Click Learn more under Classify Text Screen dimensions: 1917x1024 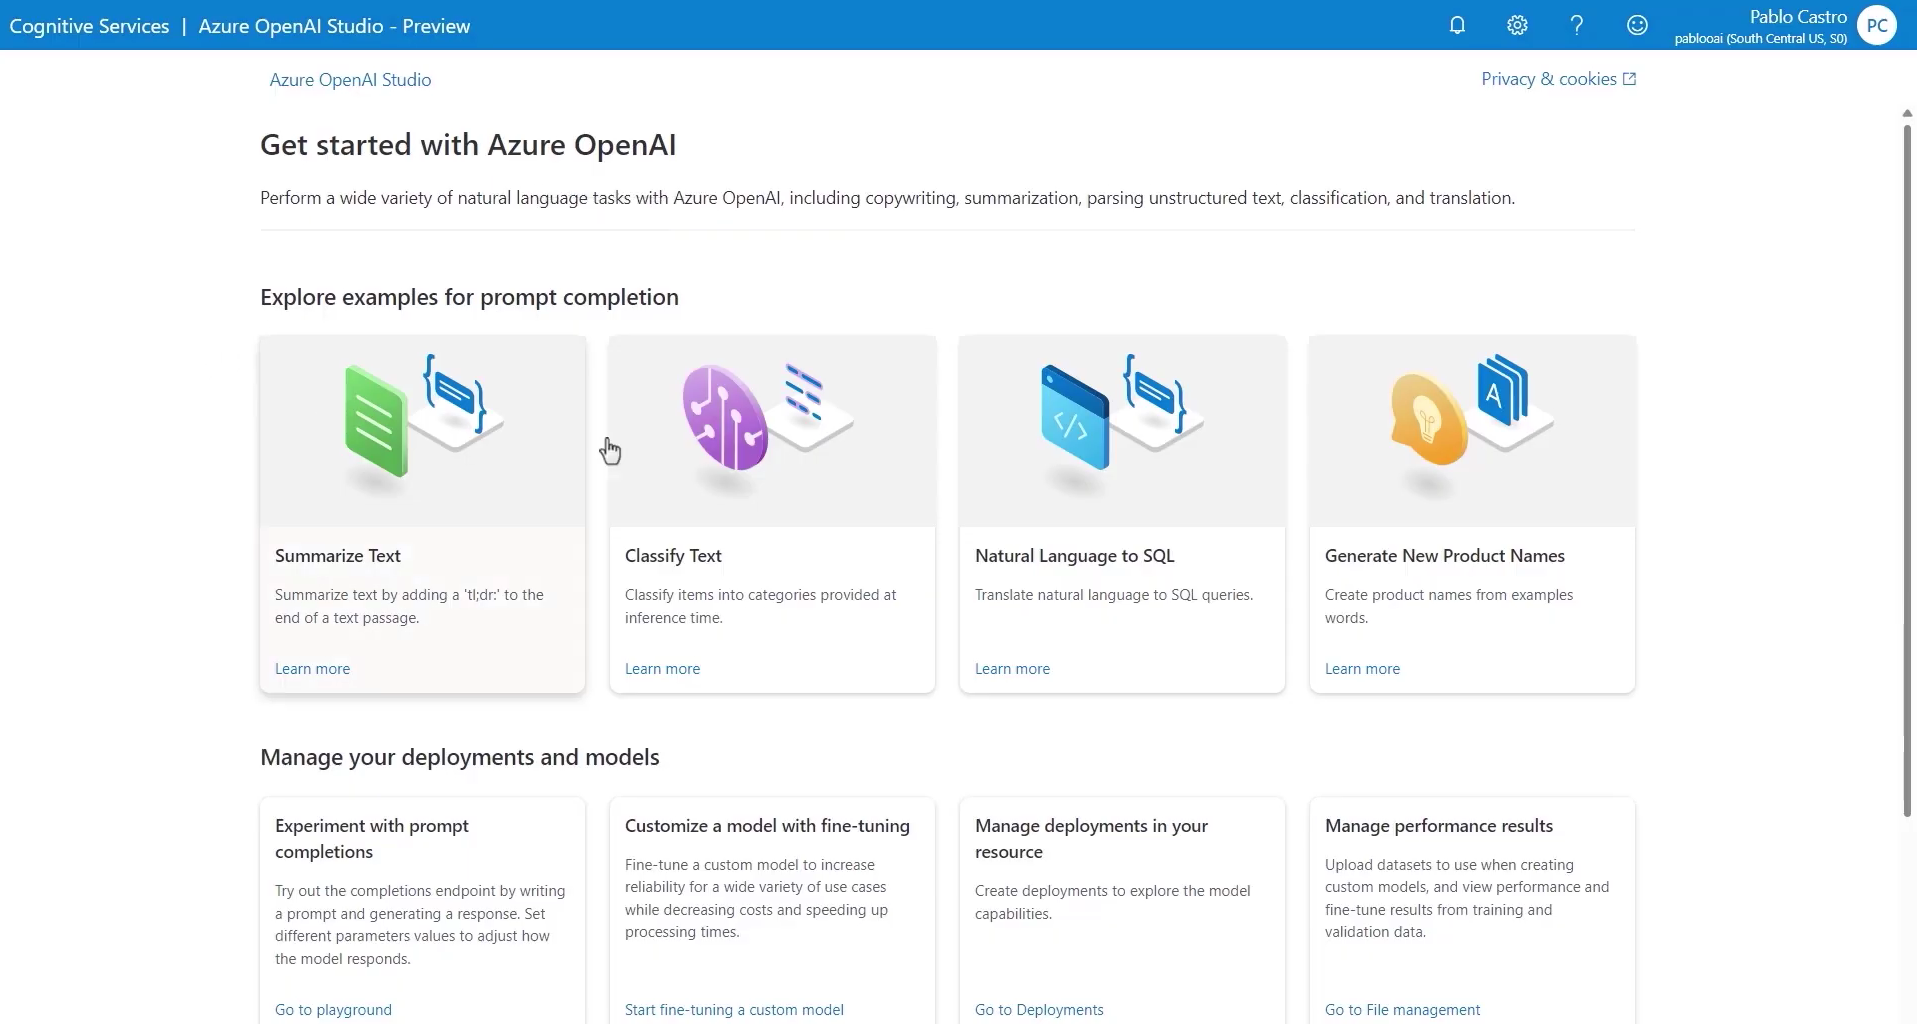coord(662,669)
